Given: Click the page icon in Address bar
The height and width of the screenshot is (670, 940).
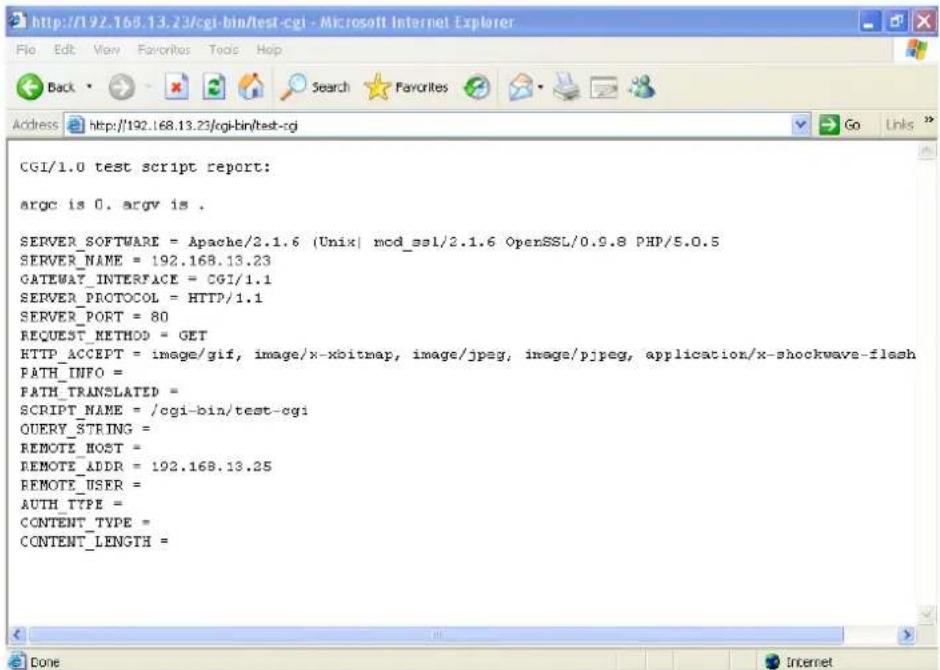Looking at the screenshot, I should [76, 125].
